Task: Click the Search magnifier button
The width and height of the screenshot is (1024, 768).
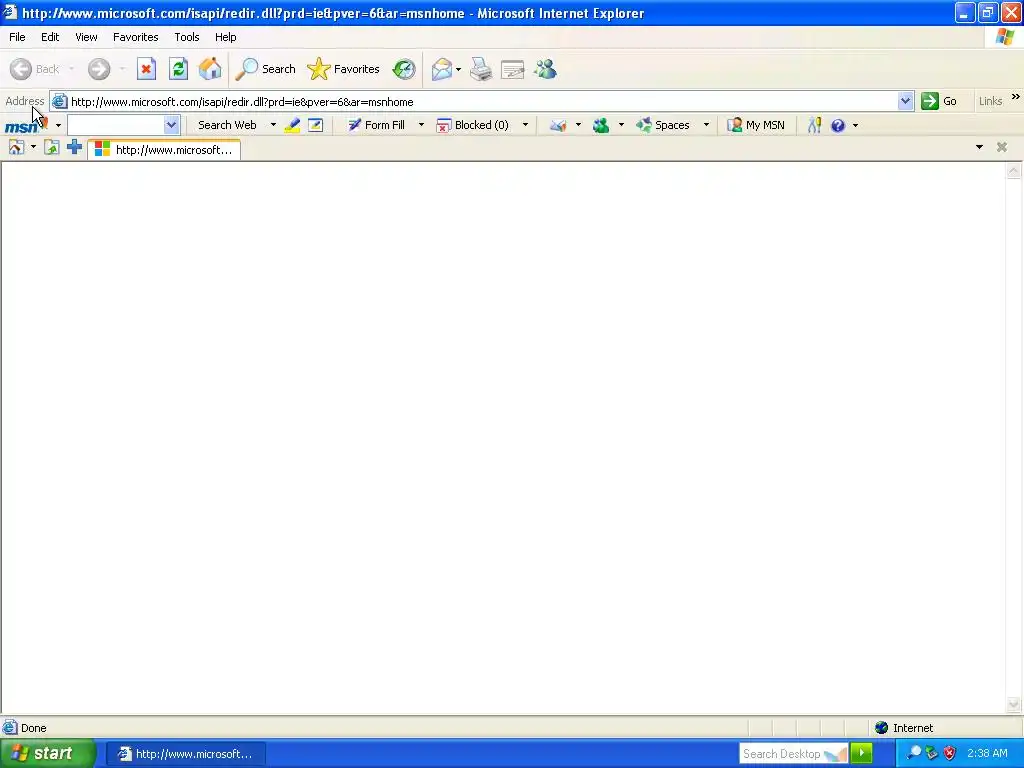Action: click(x=265, y=69)
